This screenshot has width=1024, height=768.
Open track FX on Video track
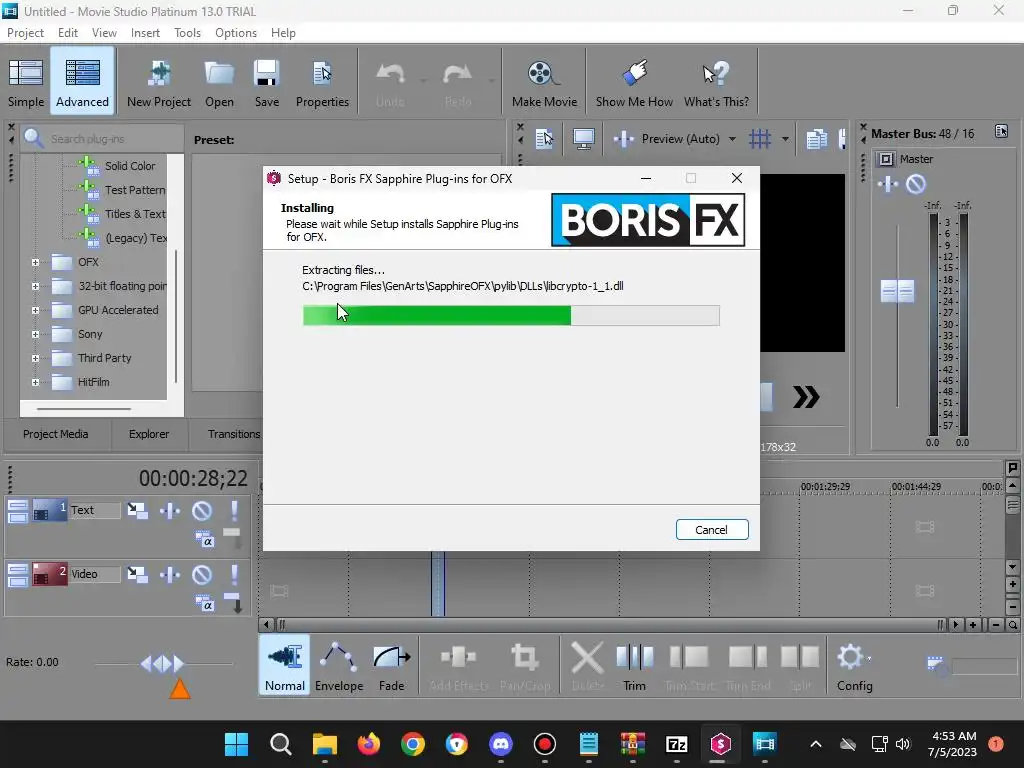tap(170, 574)
